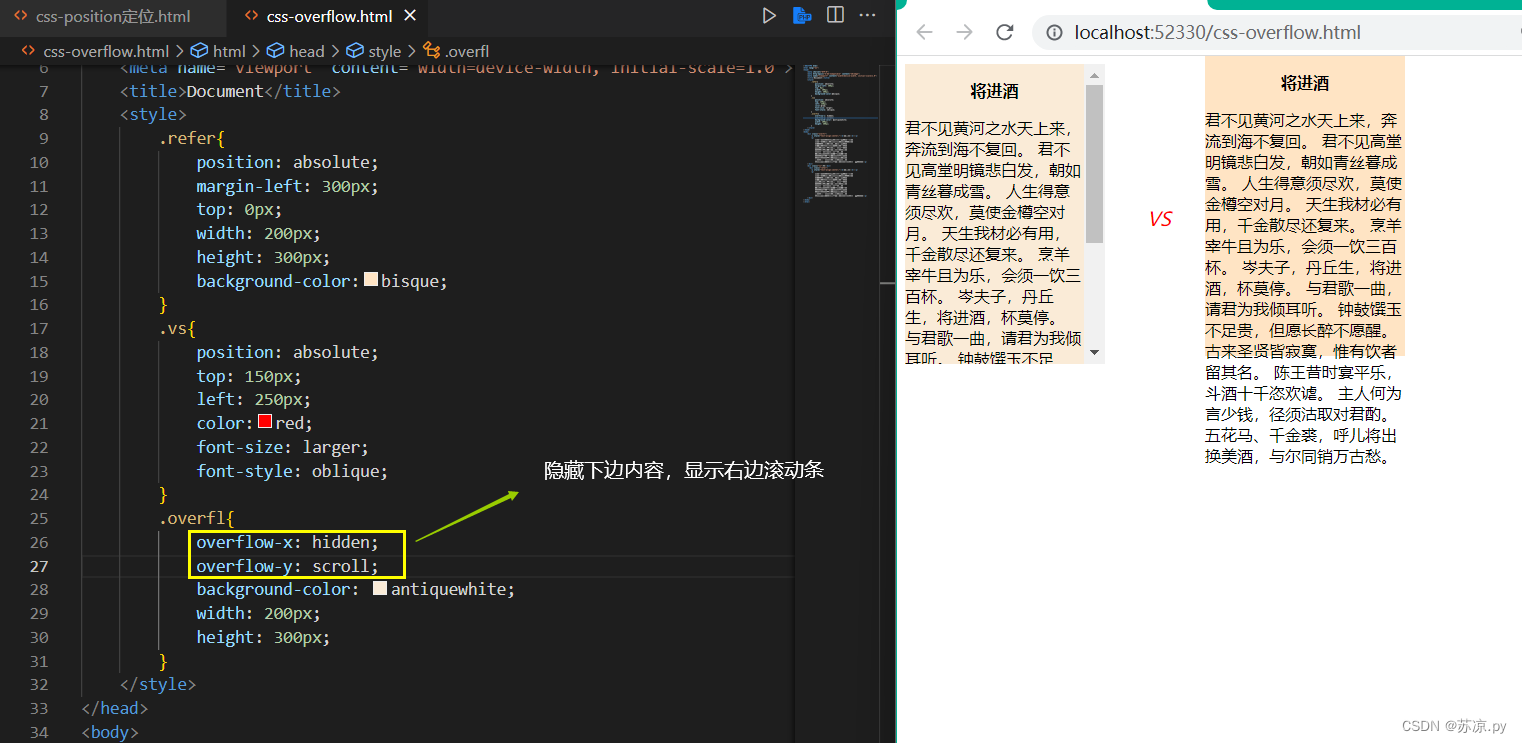Click the ".overfl{" selector text
This screenshot has width=1522, height=743.
click(196, 518)
